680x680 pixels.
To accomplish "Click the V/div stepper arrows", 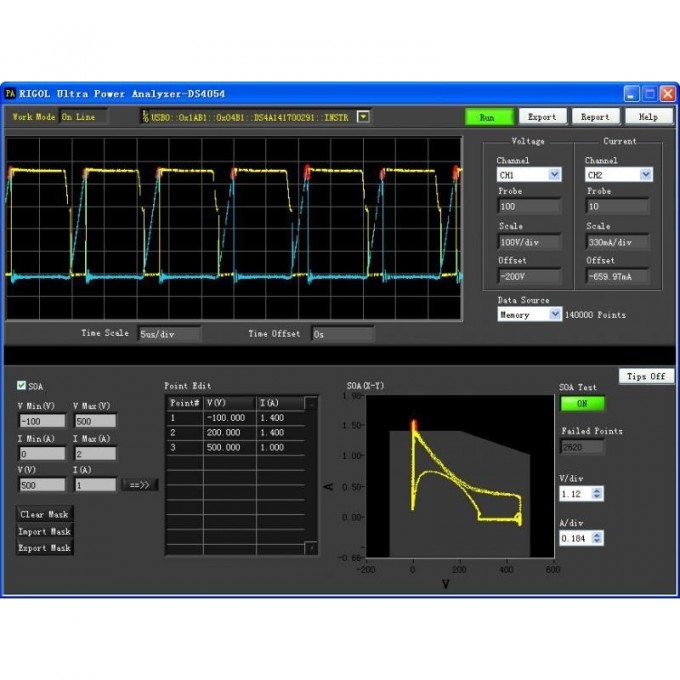I will coord(597,494).
